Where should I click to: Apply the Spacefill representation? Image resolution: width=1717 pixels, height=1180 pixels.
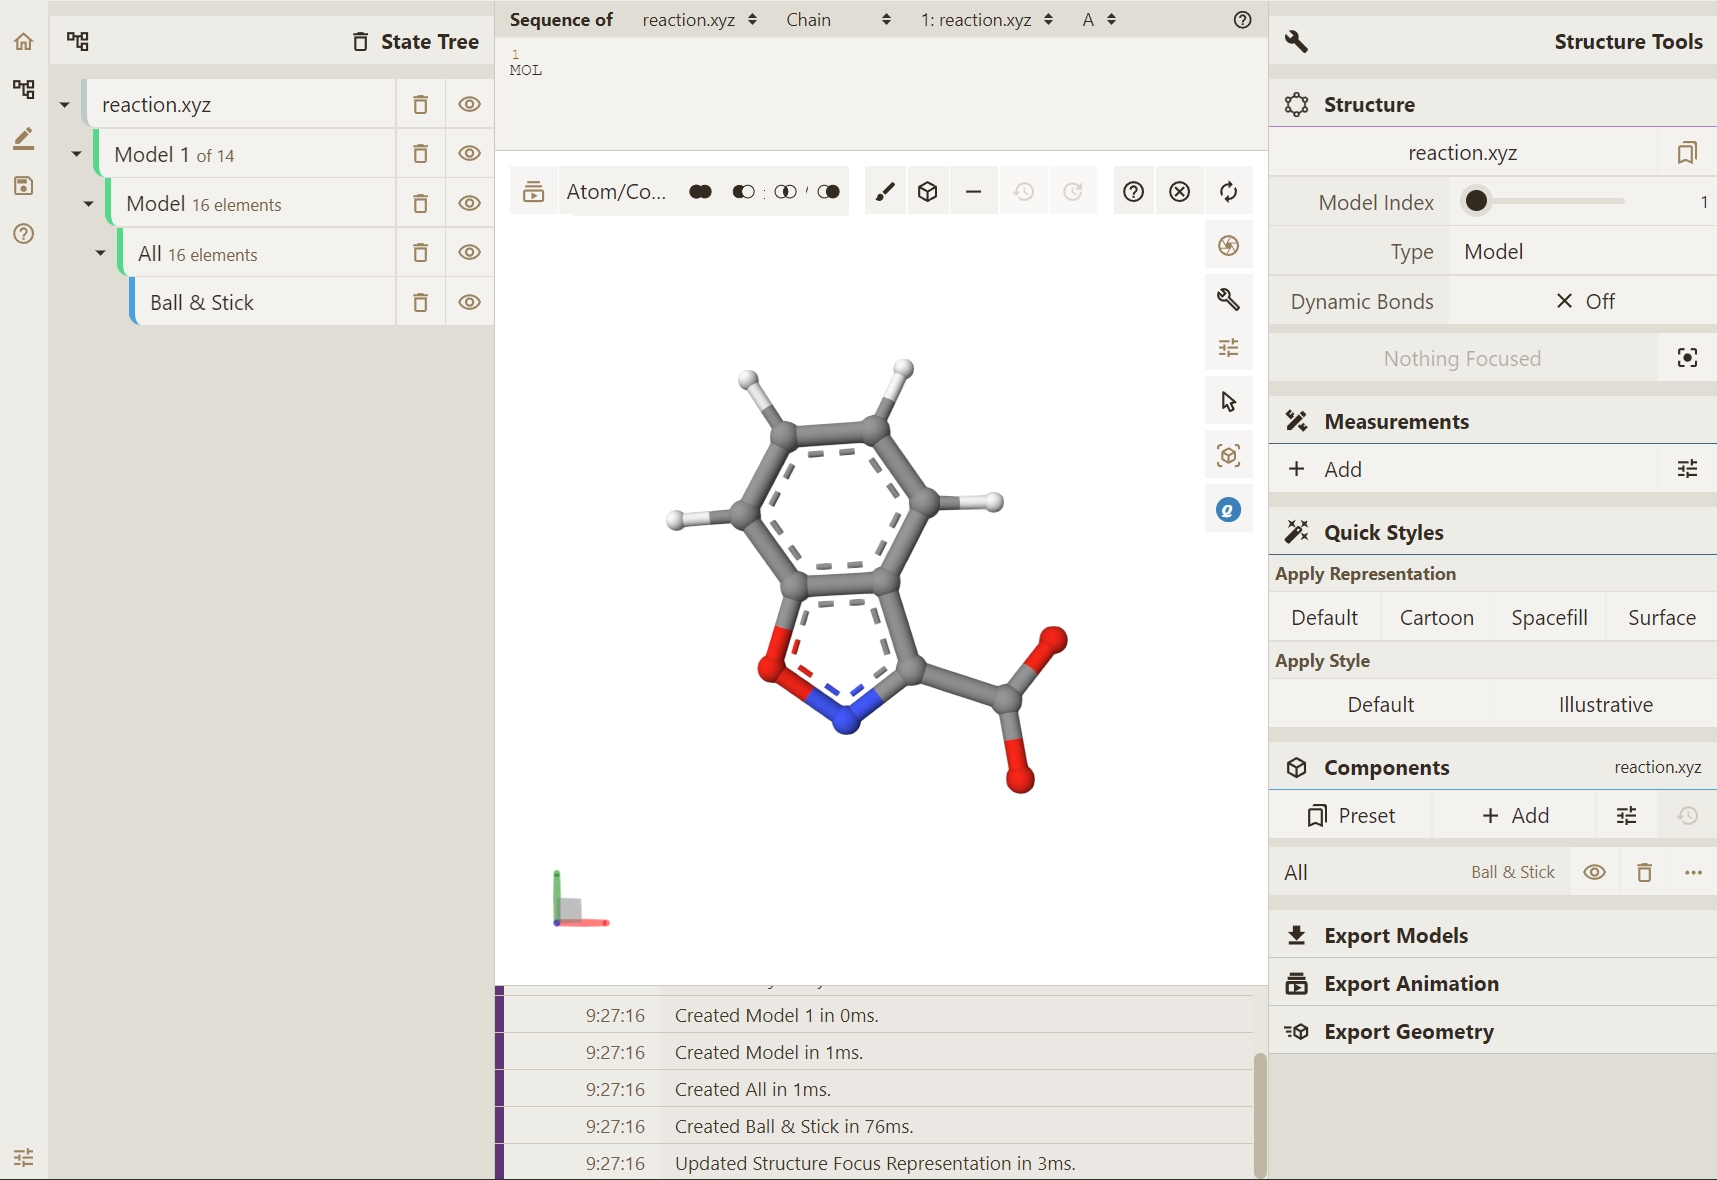pyautogui.click(x=1549, y=618)
